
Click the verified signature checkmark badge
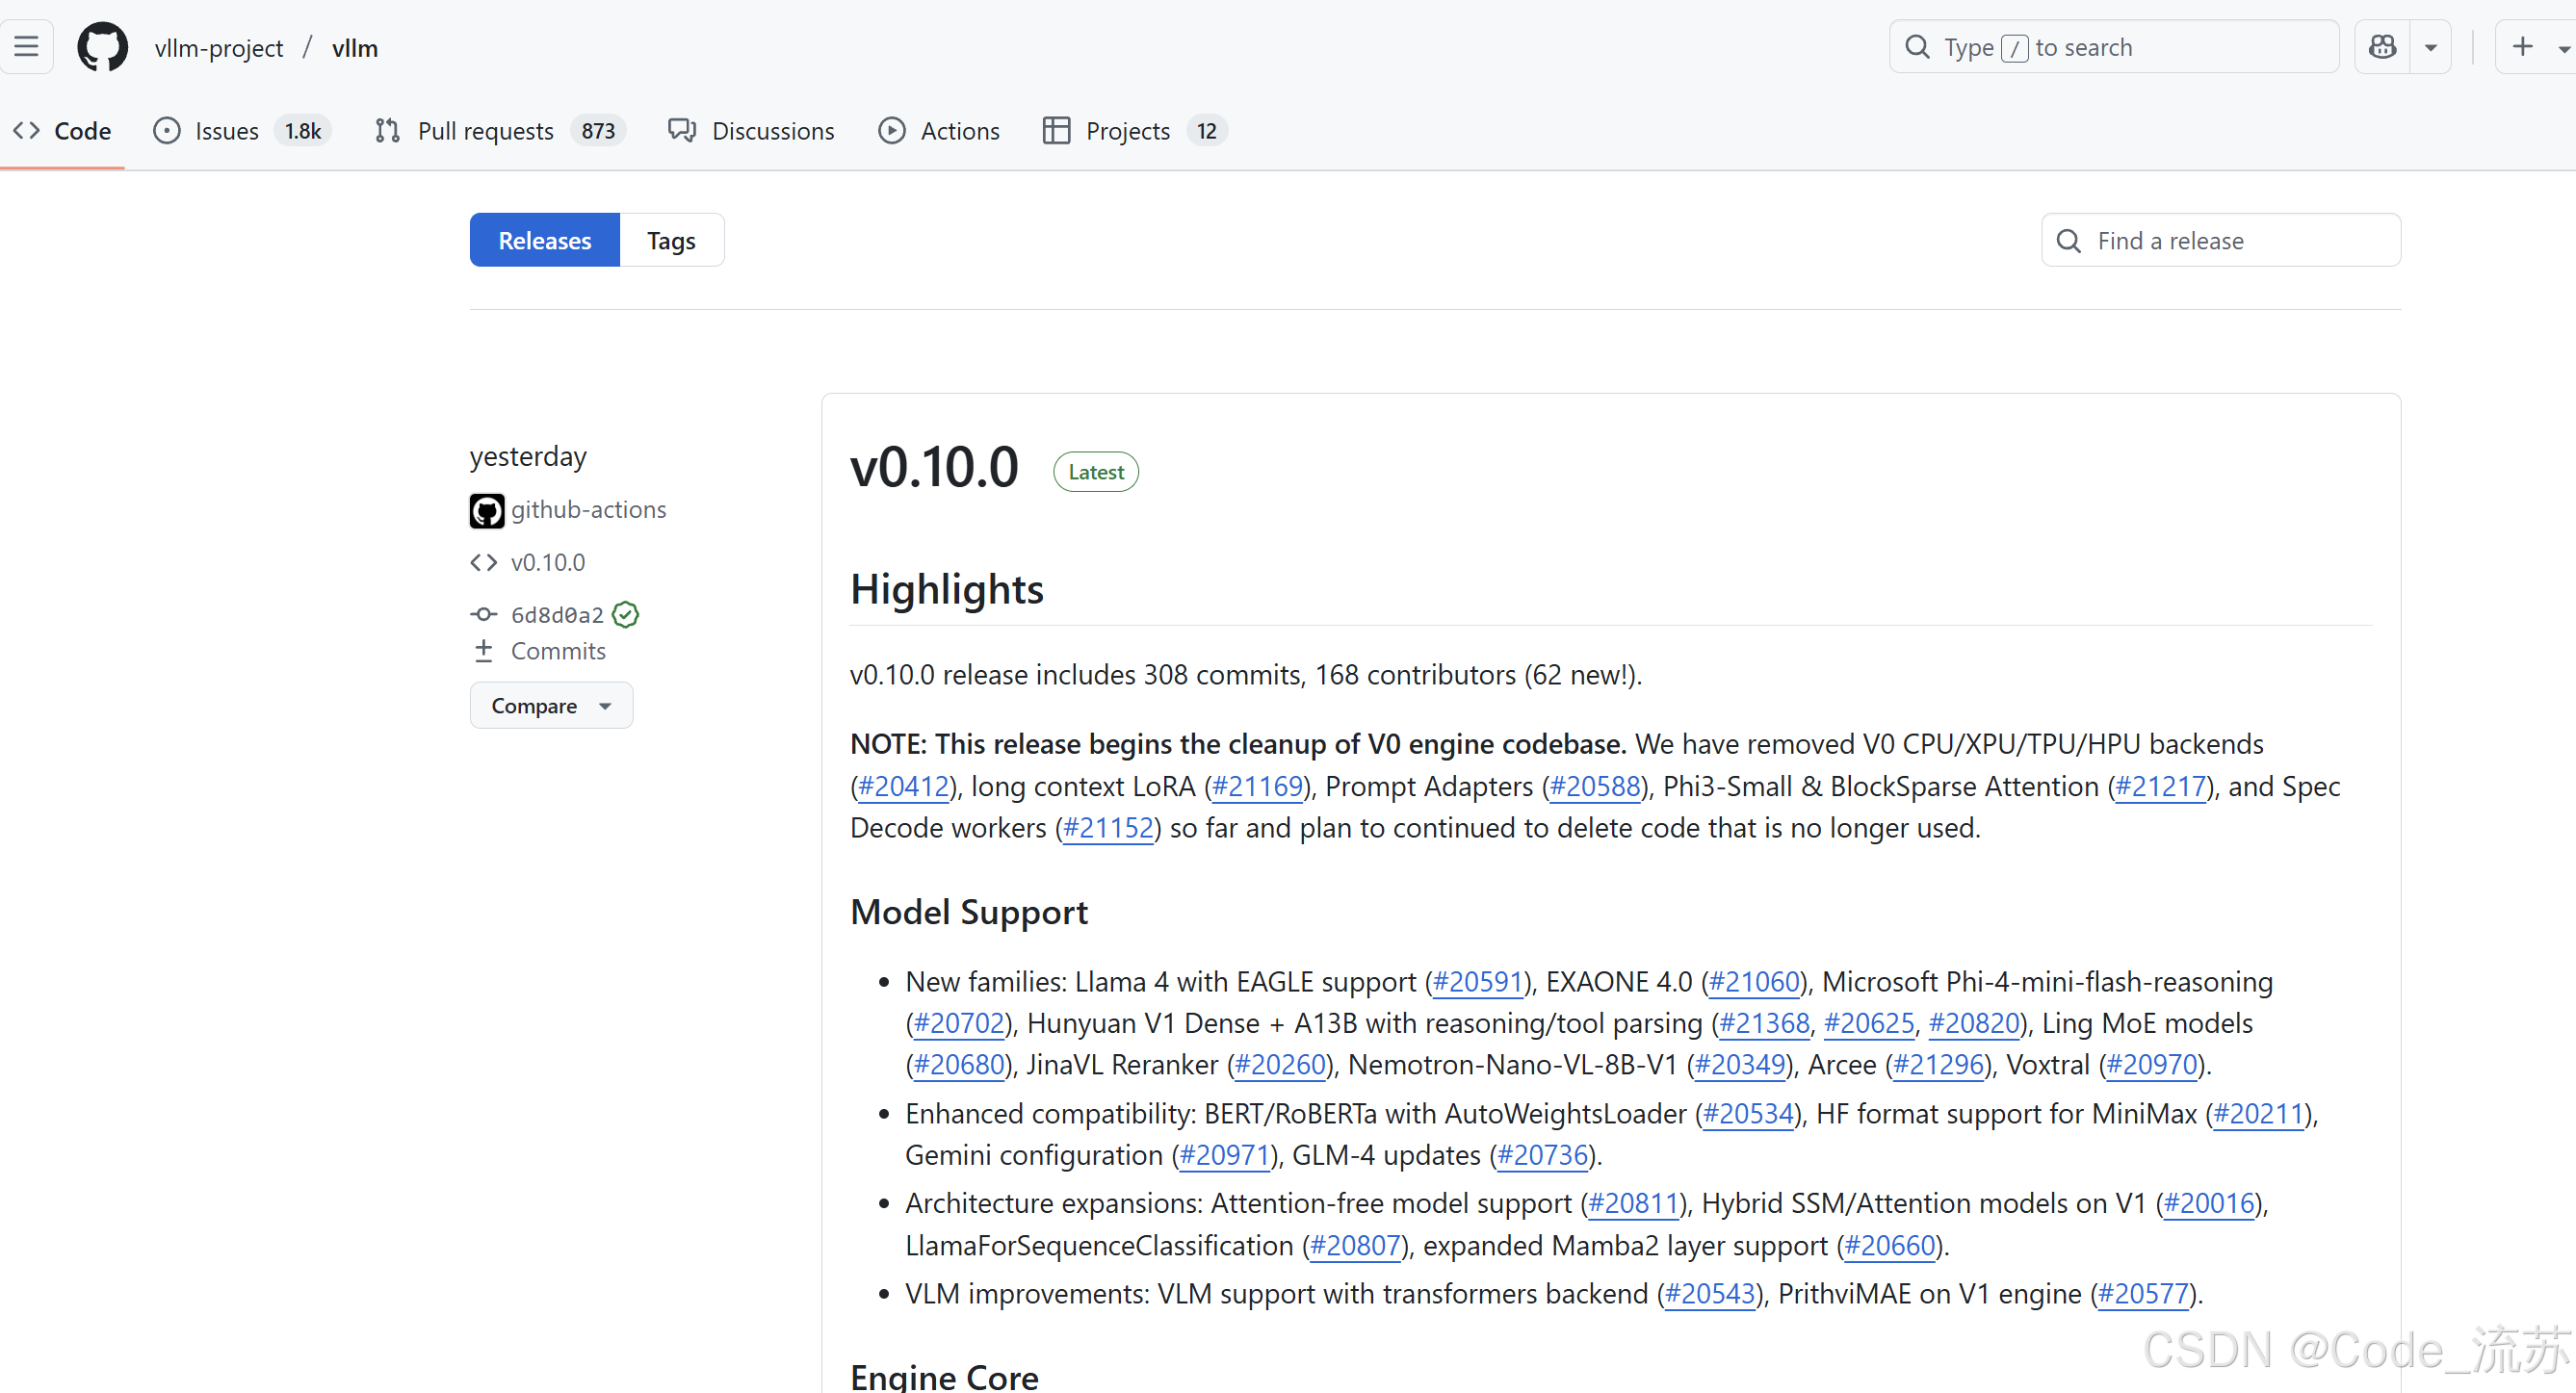626,614
